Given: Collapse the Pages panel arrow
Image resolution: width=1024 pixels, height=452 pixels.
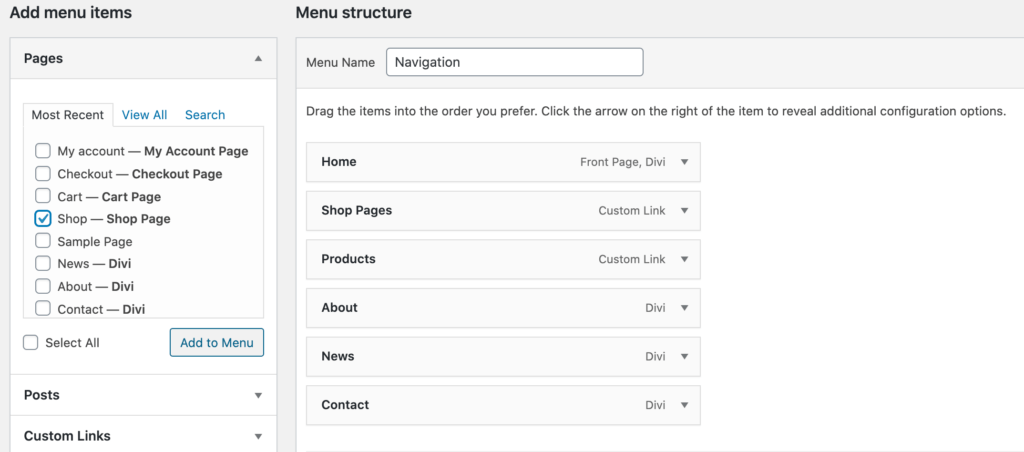Looking at the screenshot, I should coord(258,58).
